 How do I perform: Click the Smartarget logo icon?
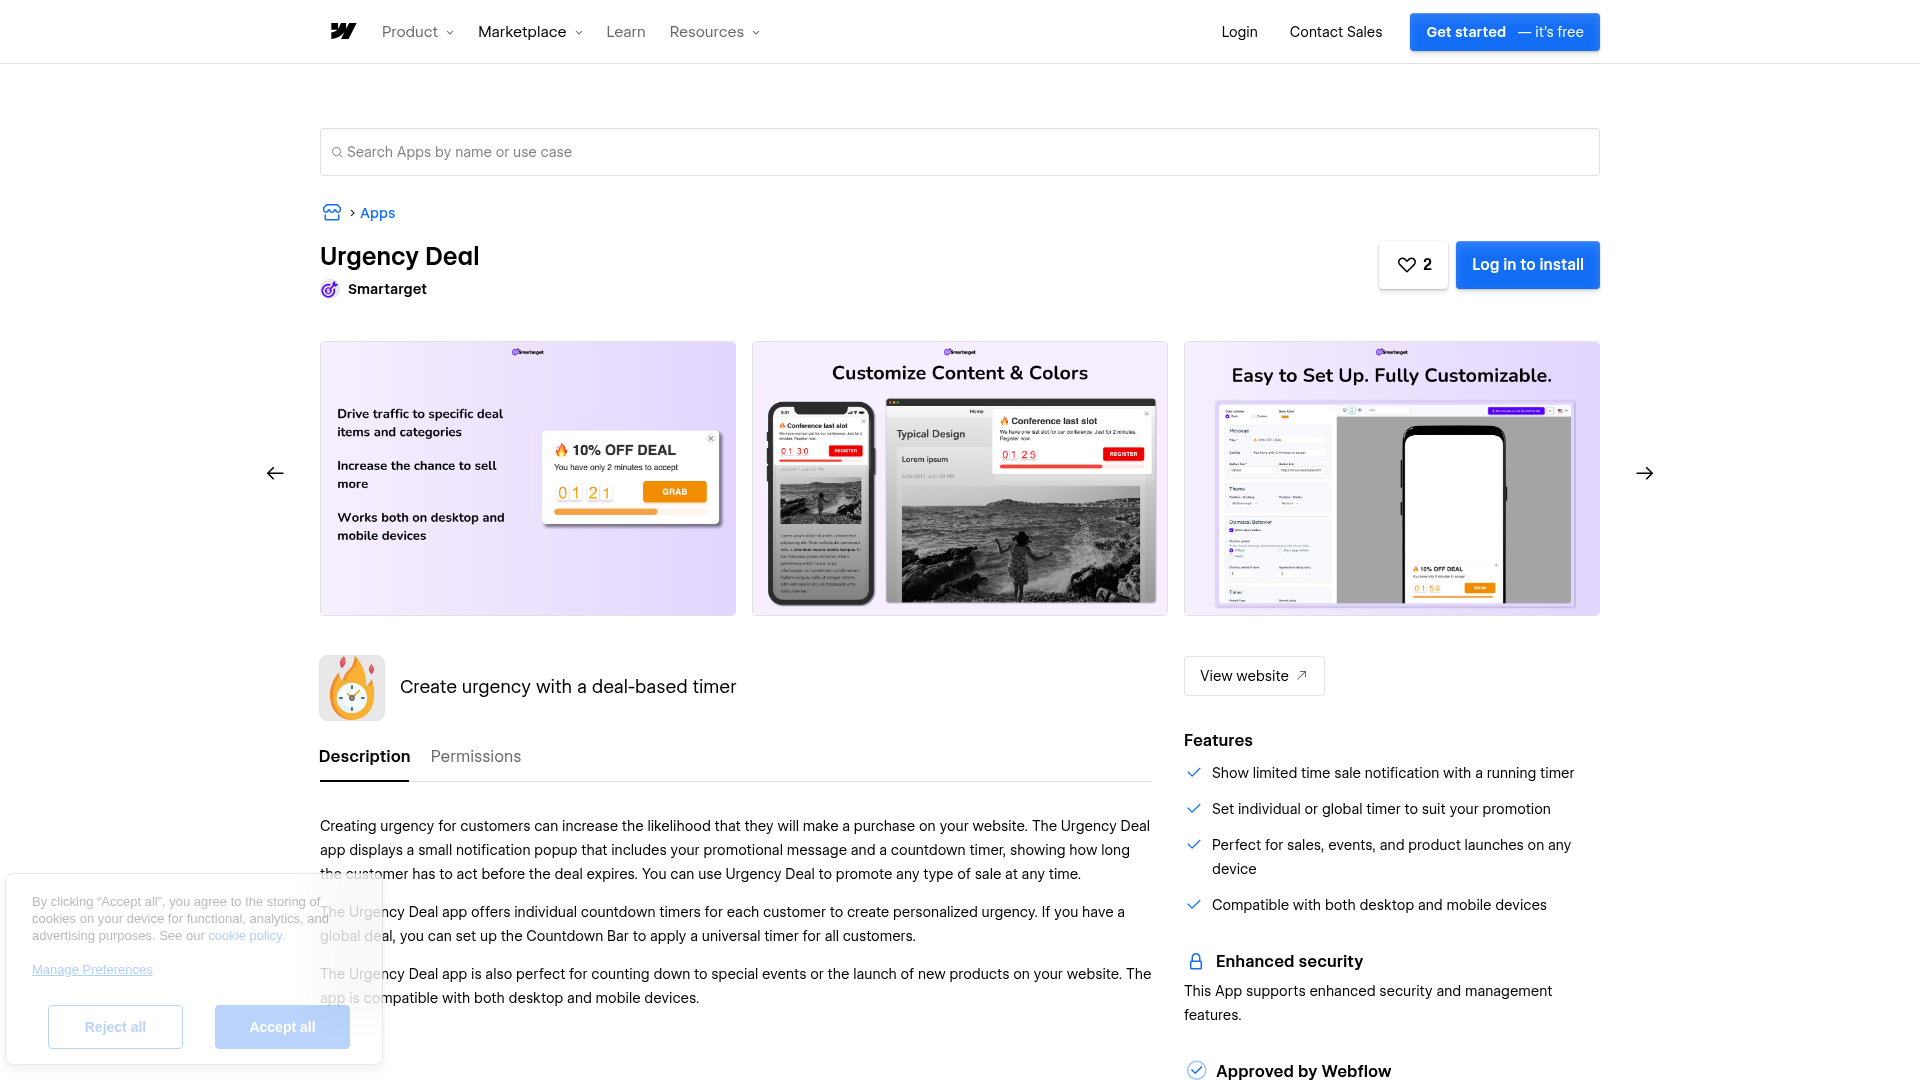click(x=329, y=289)
